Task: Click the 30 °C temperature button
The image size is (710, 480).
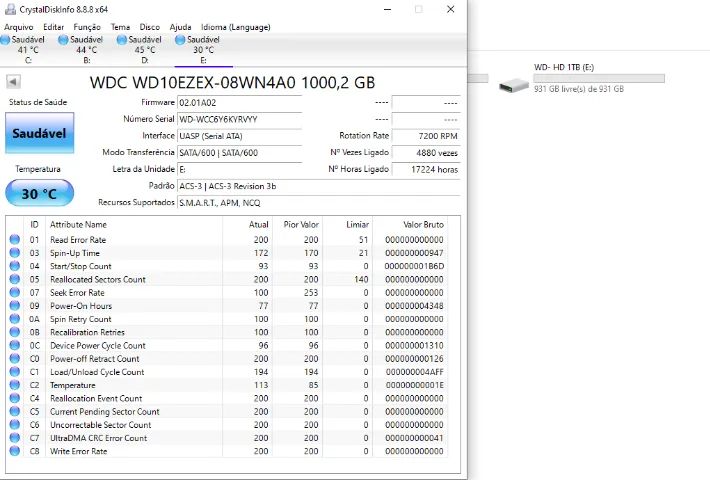Action: pyautogui.click(x=39, y=193)
